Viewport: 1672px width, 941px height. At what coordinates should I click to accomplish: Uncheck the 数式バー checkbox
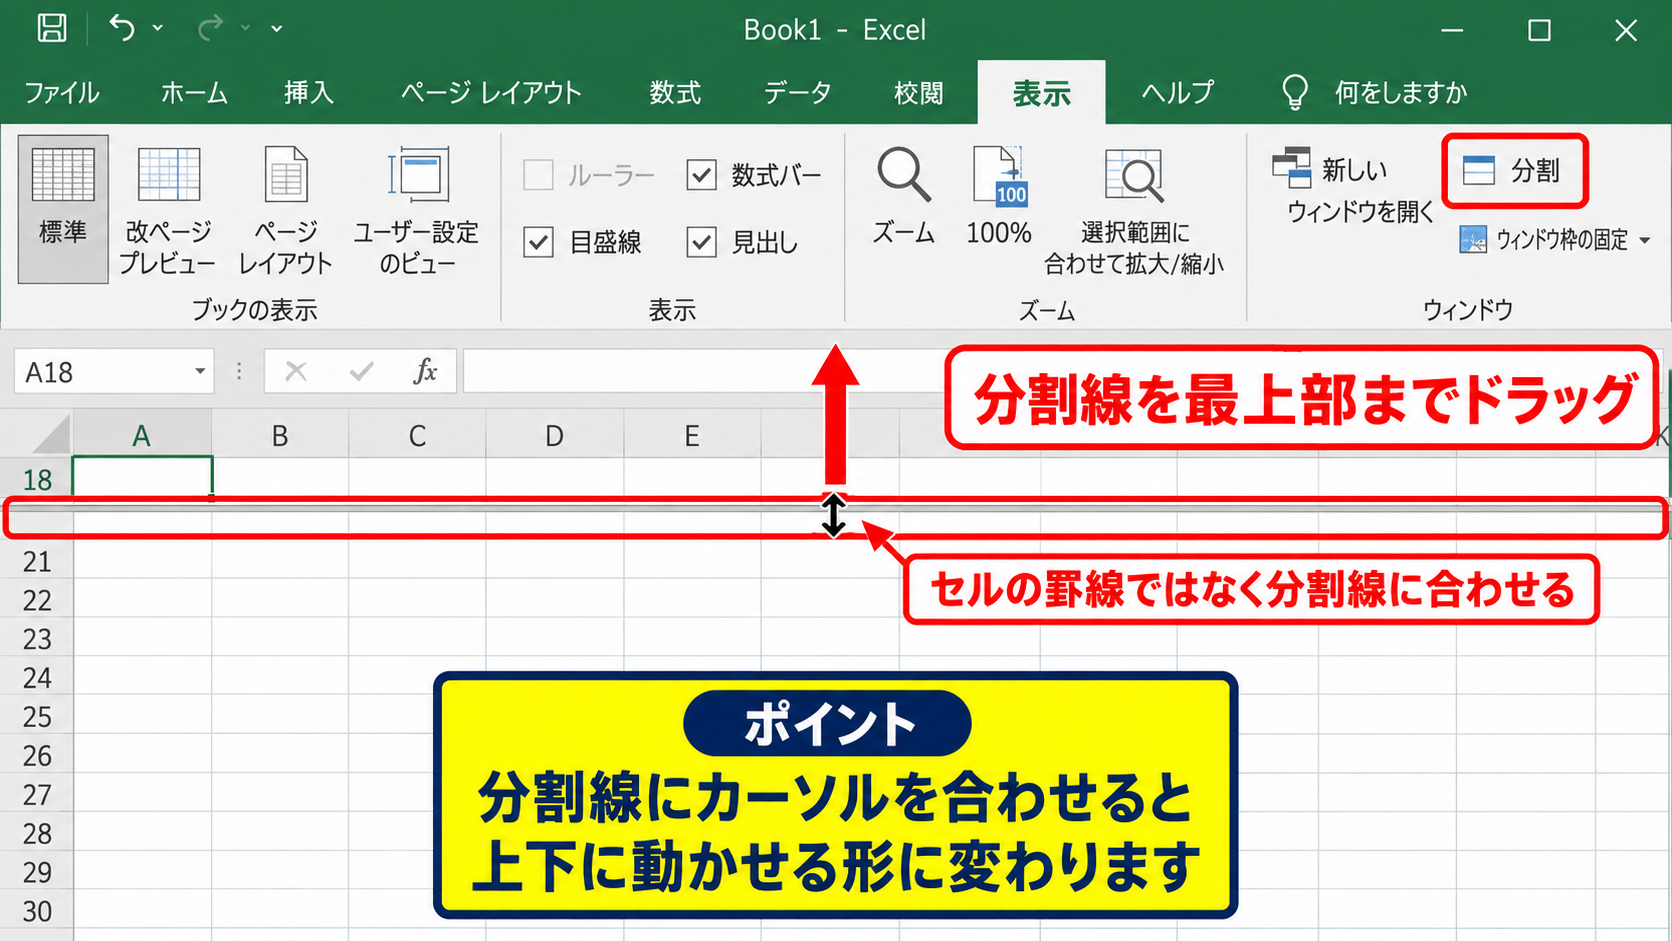coord(702,175)
